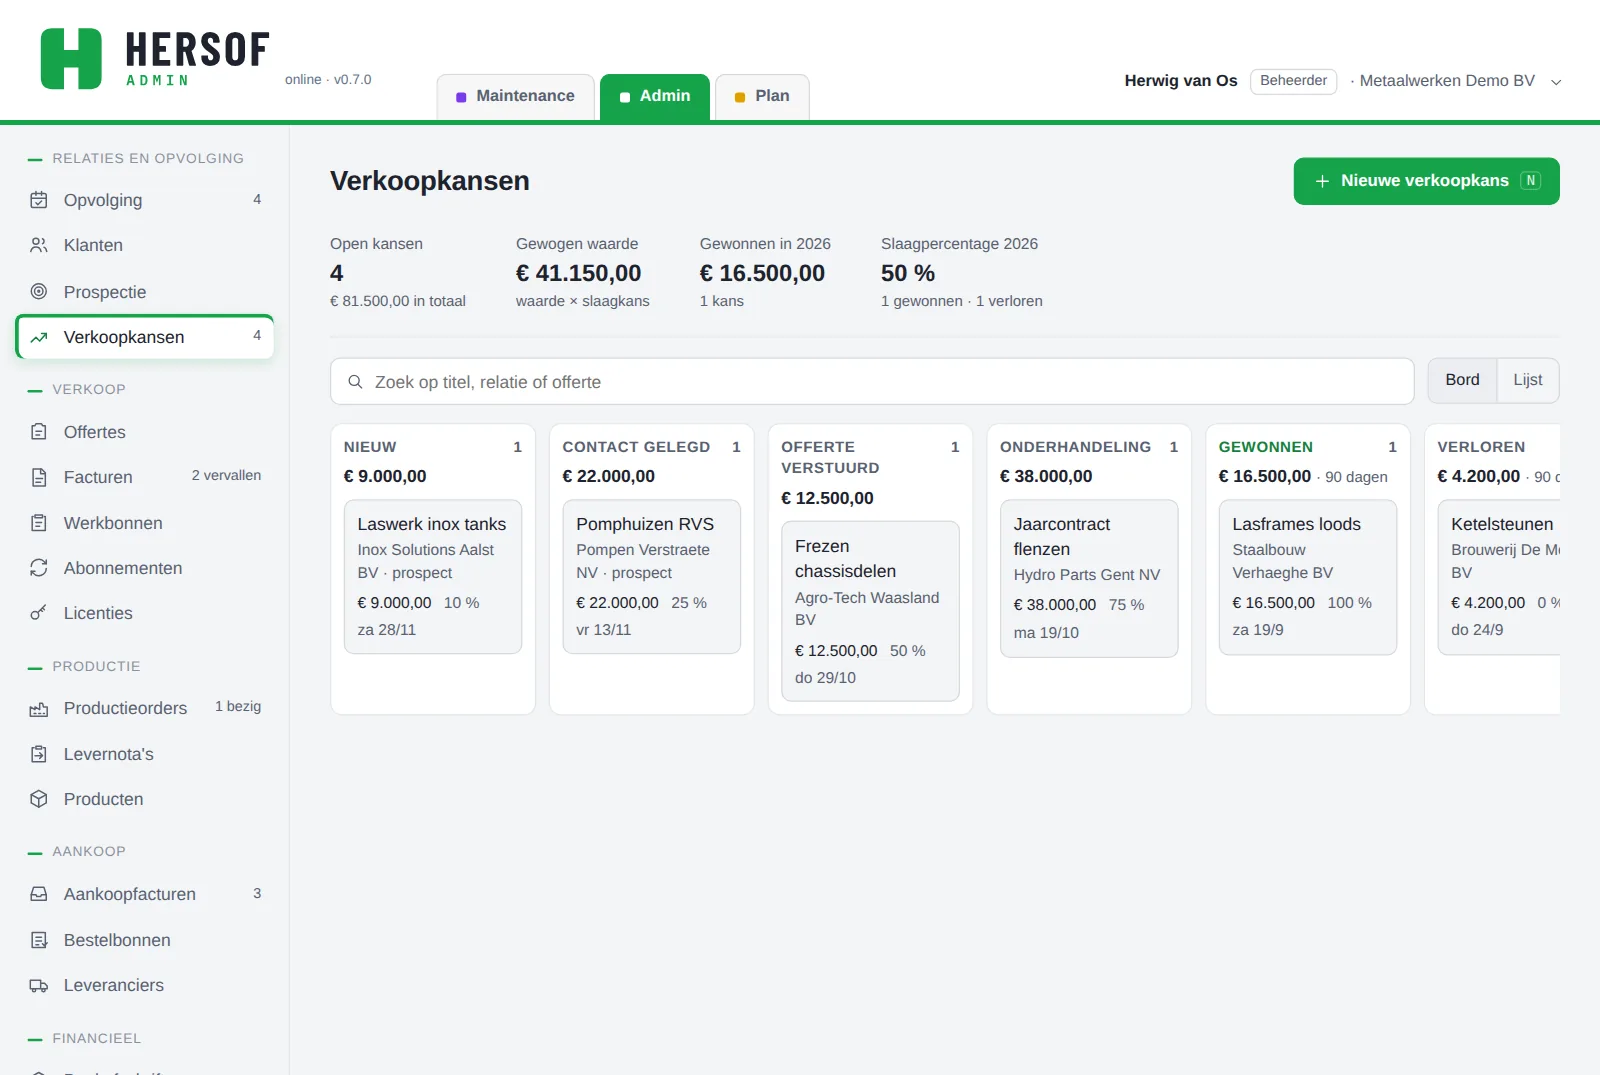Click the Levernota's icon

(39, 754)
